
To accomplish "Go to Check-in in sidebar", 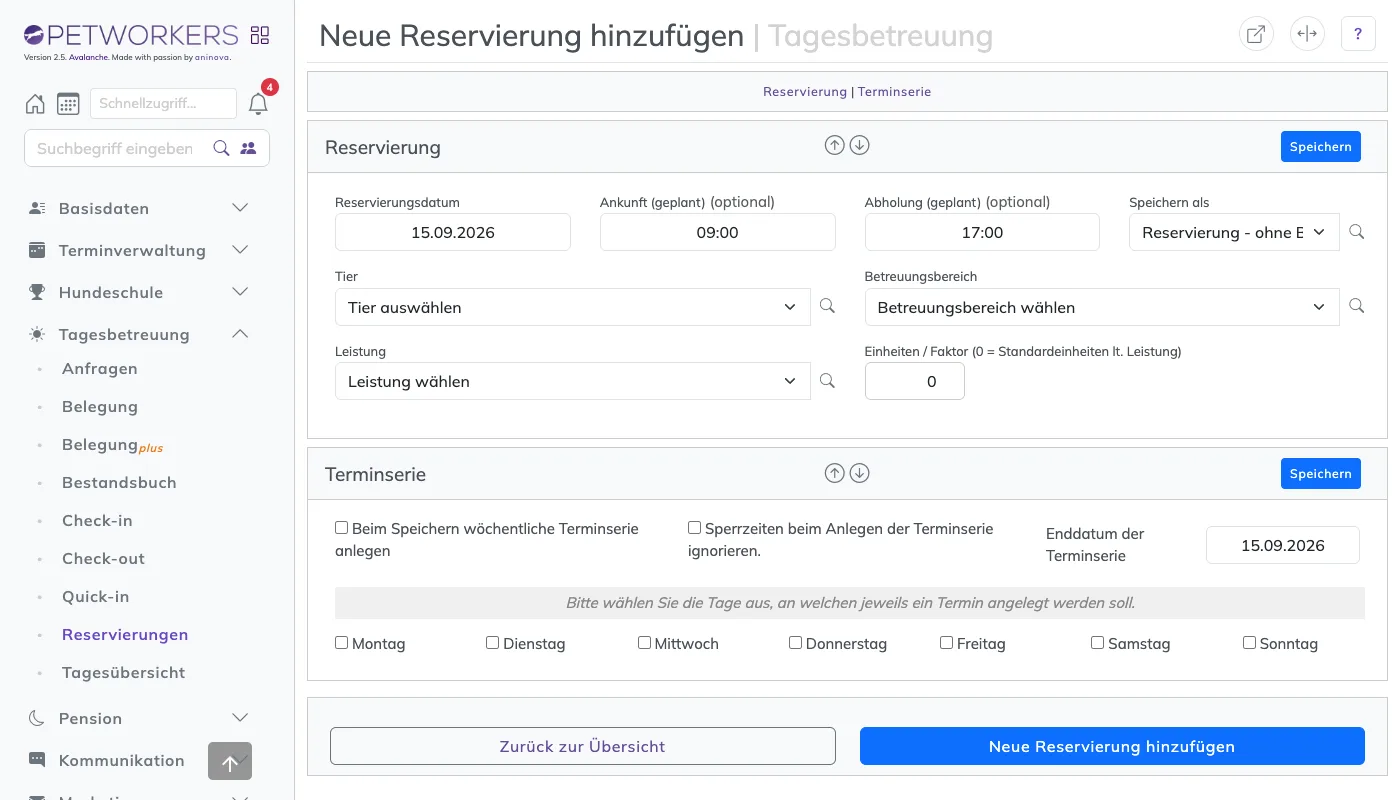I will click(x=97, y=520).
